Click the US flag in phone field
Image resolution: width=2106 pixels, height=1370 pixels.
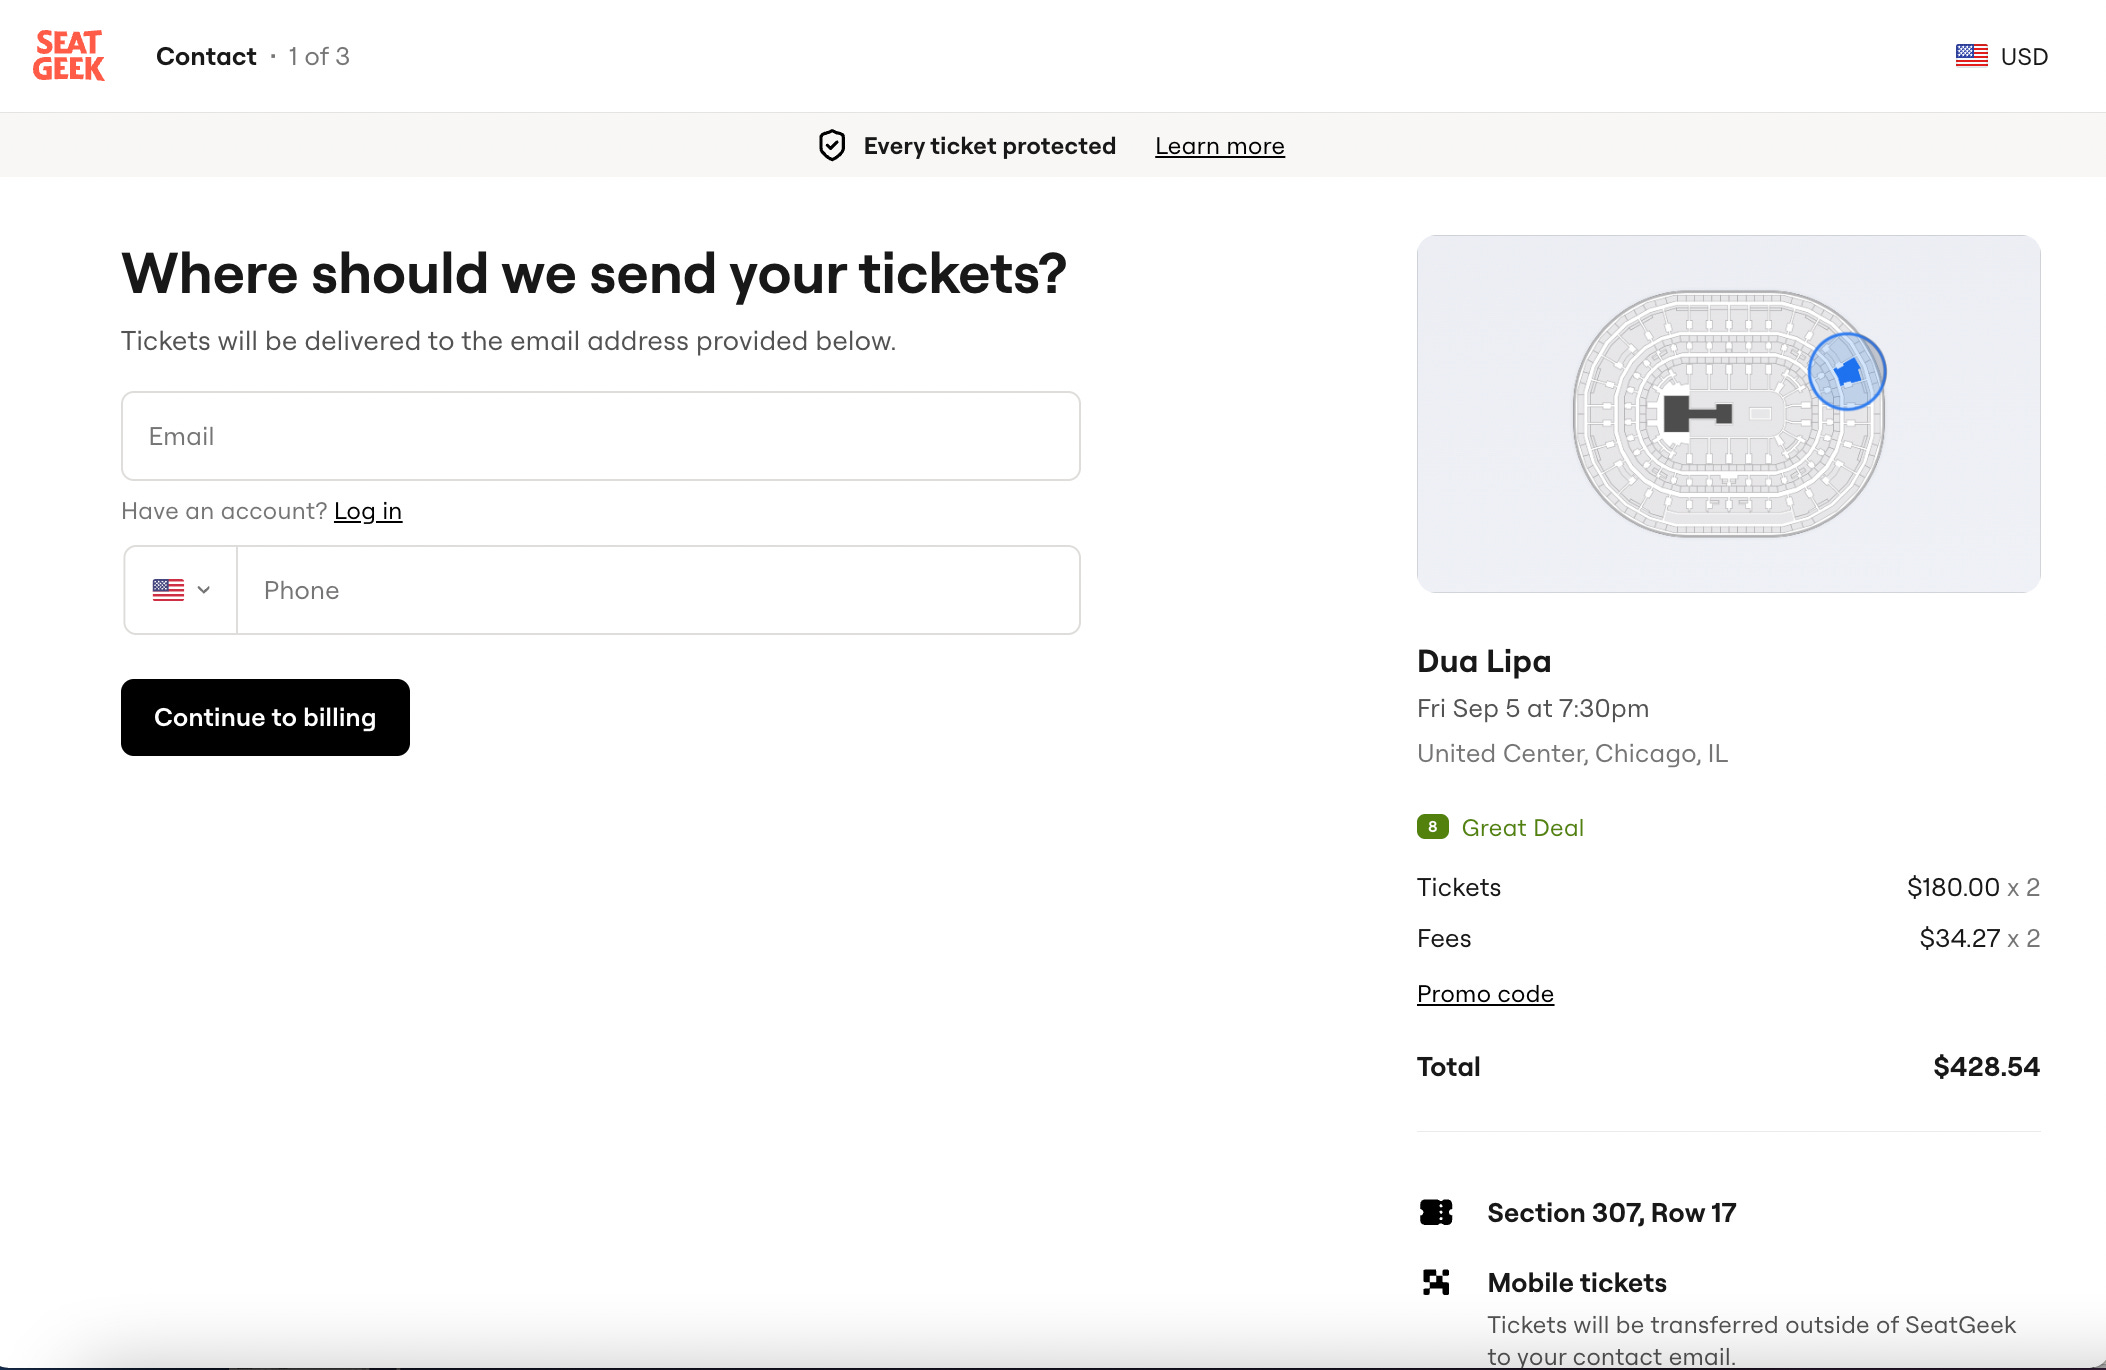[168, 590]
